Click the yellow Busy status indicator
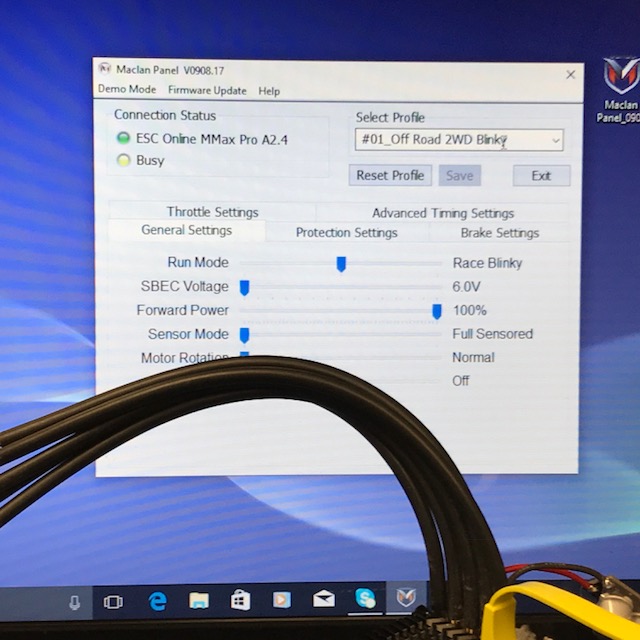 (124, 160)
